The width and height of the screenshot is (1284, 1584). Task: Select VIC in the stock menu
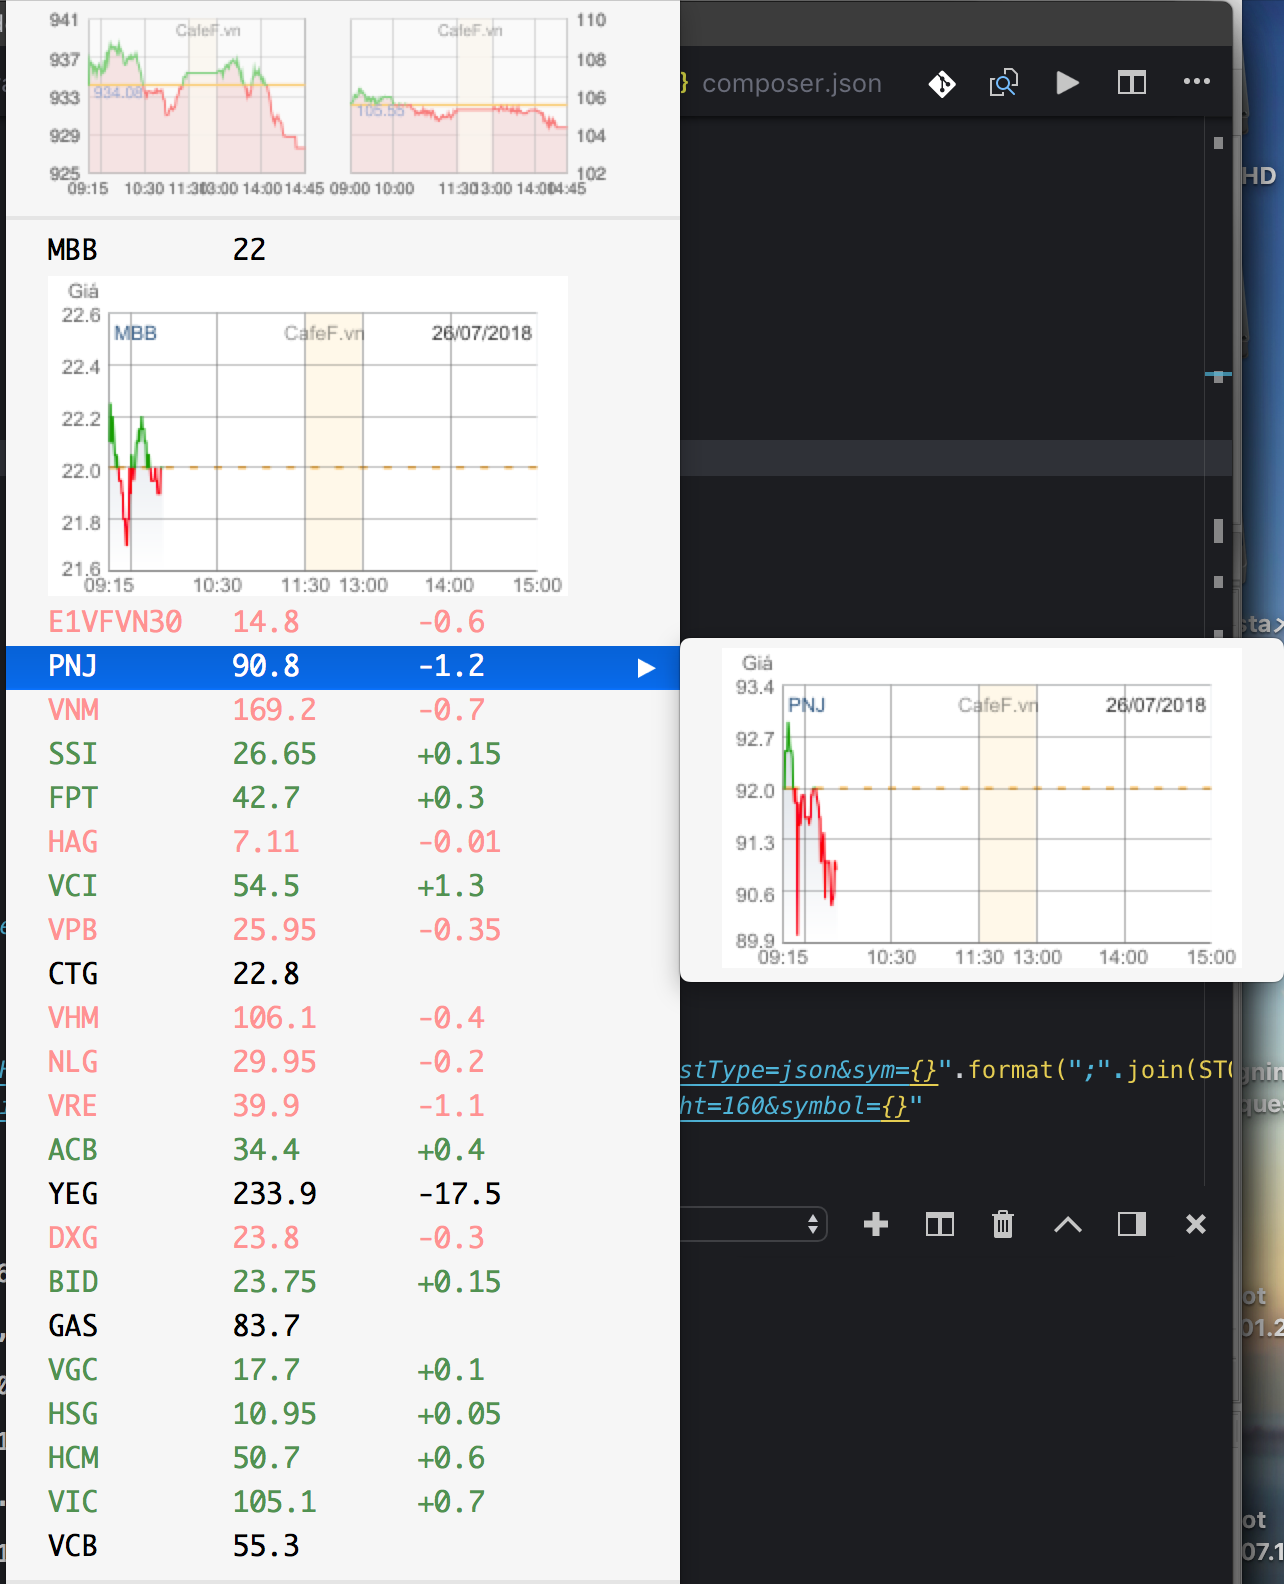tap(343, 1503)
